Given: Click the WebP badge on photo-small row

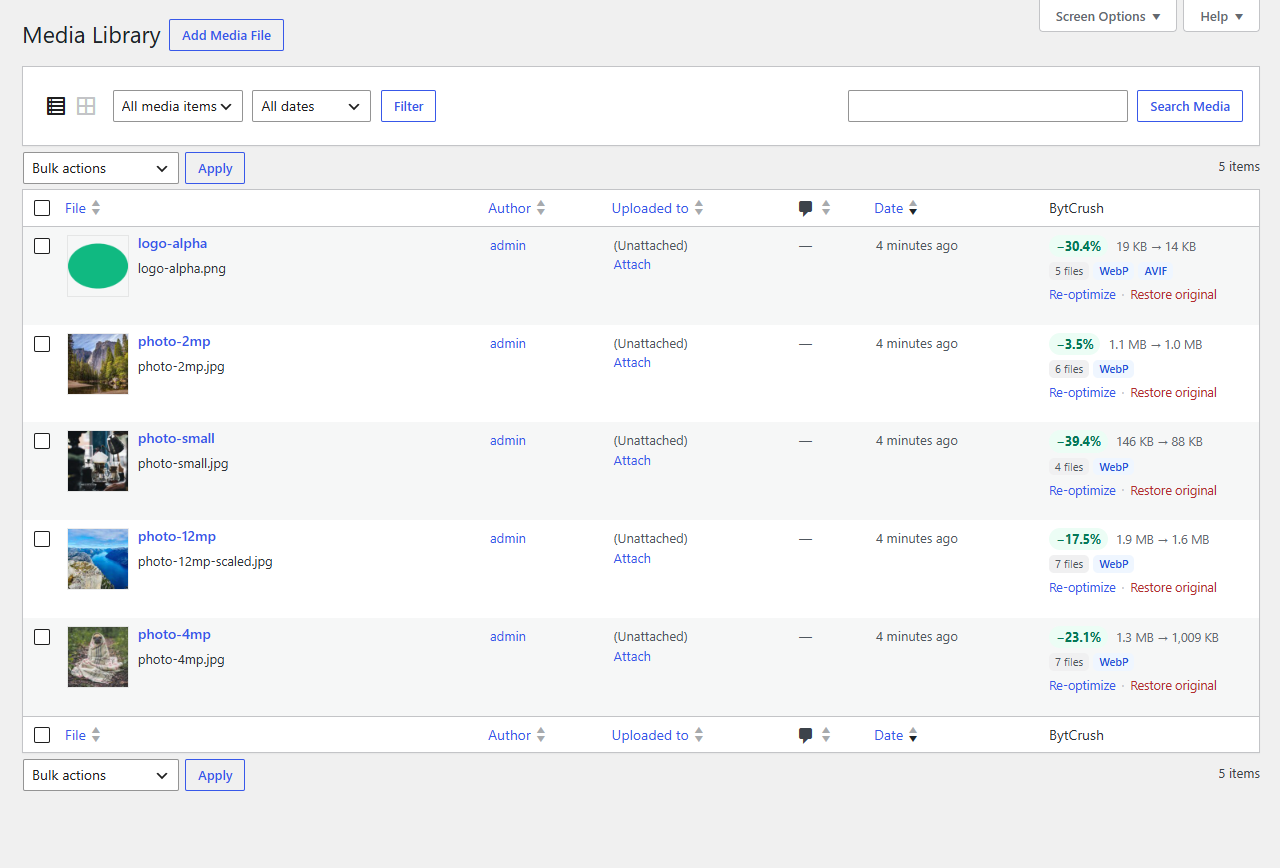Looking at the screenshot, I should click(1114, 467).
